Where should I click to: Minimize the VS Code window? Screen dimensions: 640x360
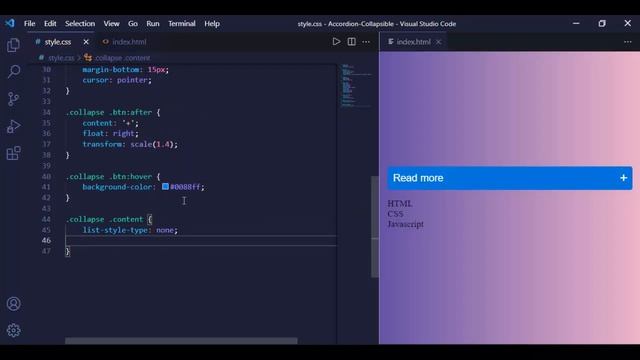pos(576,24)
